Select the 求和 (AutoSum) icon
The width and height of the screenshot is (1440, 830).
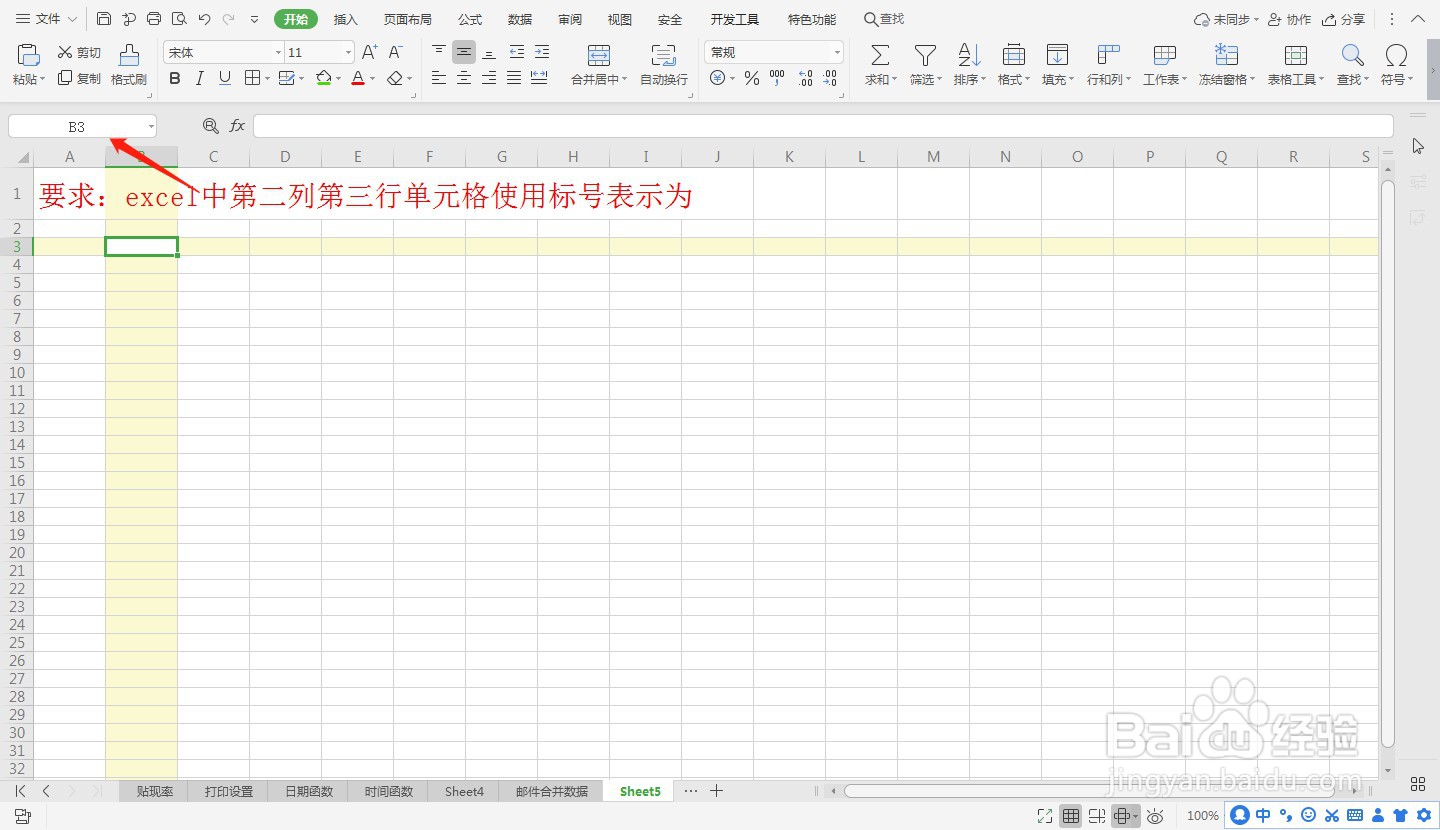pyautogui.click(x=878, y=56)
